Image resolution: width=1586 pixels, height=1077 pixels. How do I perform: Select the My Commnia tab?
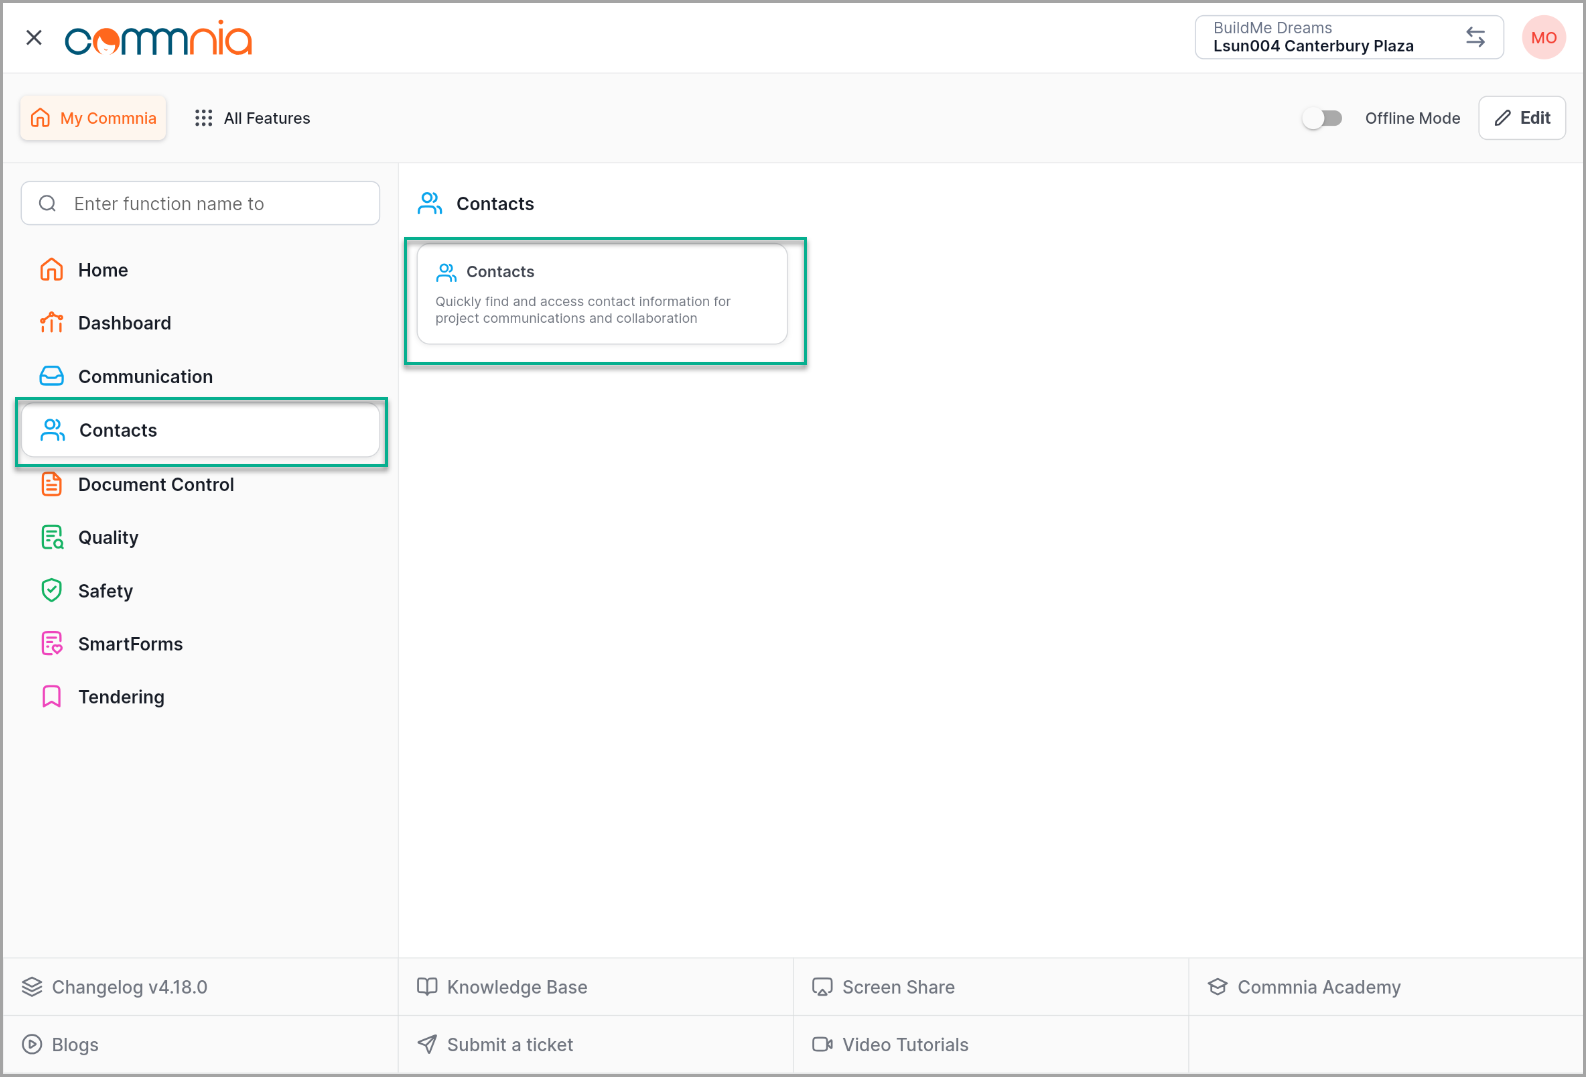tap(94, 118)
